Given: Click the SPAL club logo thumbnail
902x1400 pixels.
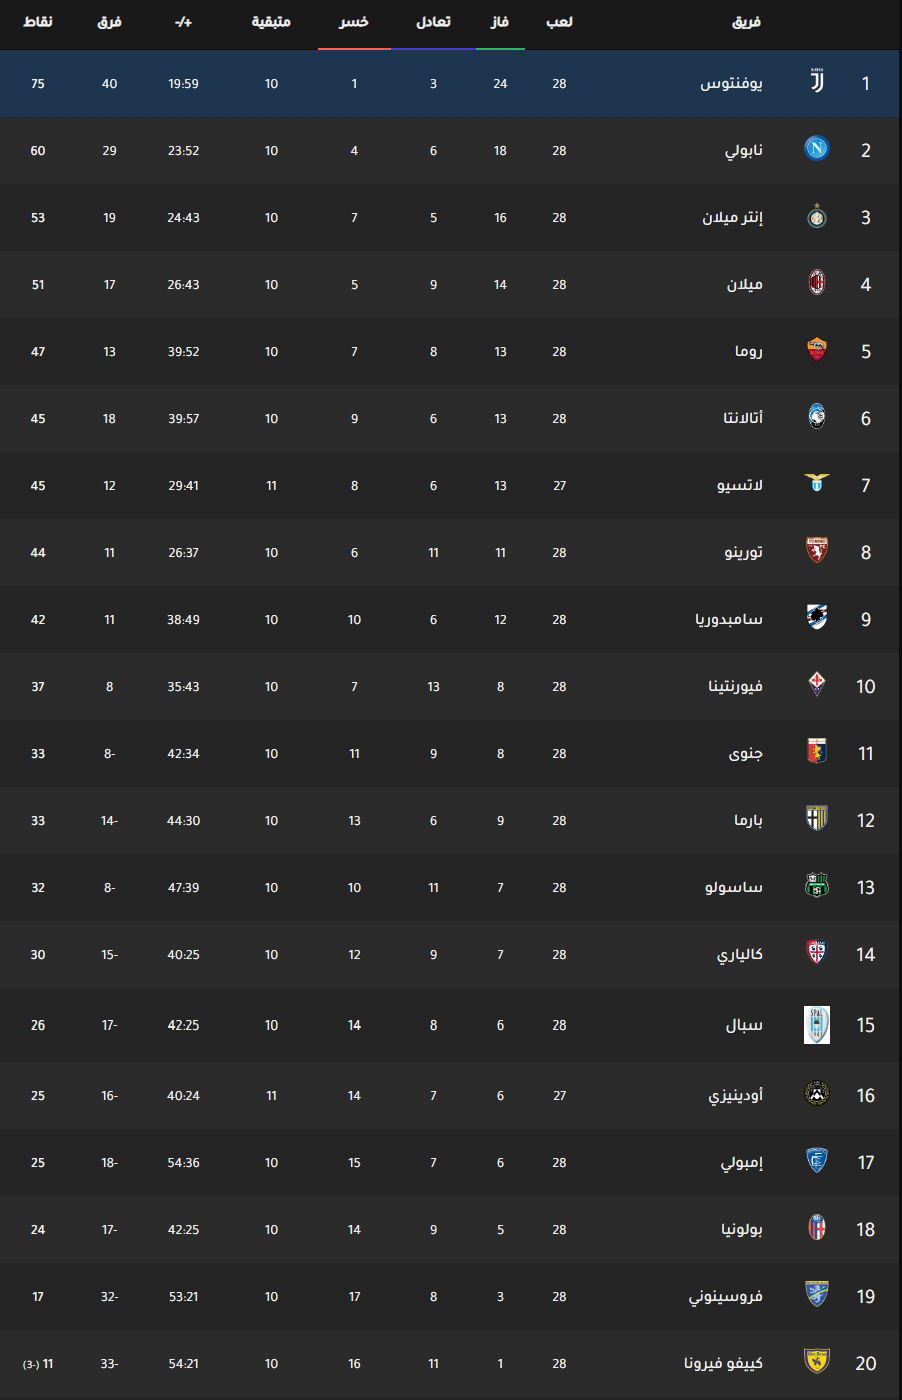Looking at the screenshot, I should (x=817, y=1025).
